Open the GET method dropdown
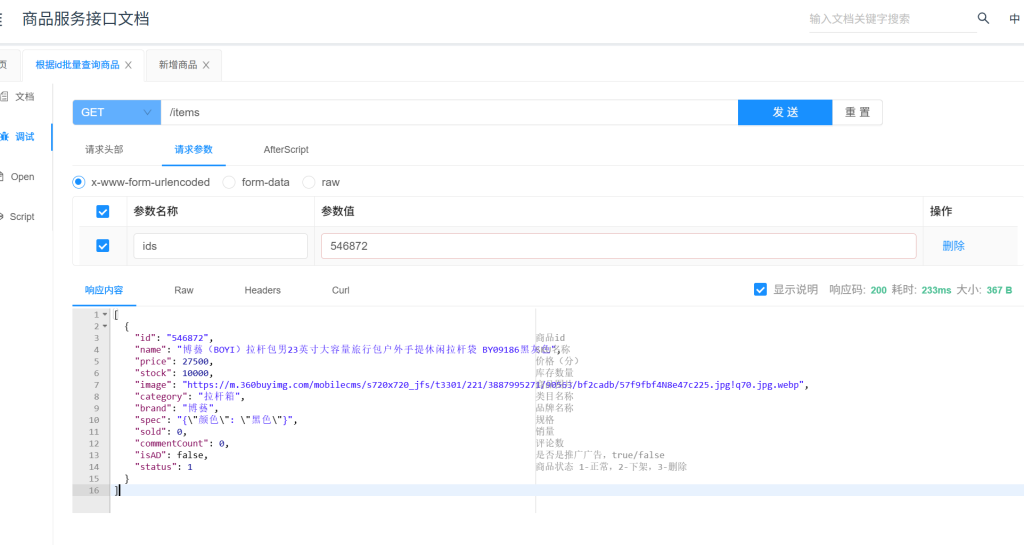This screenshot has height=545, width=1024. 116,112
